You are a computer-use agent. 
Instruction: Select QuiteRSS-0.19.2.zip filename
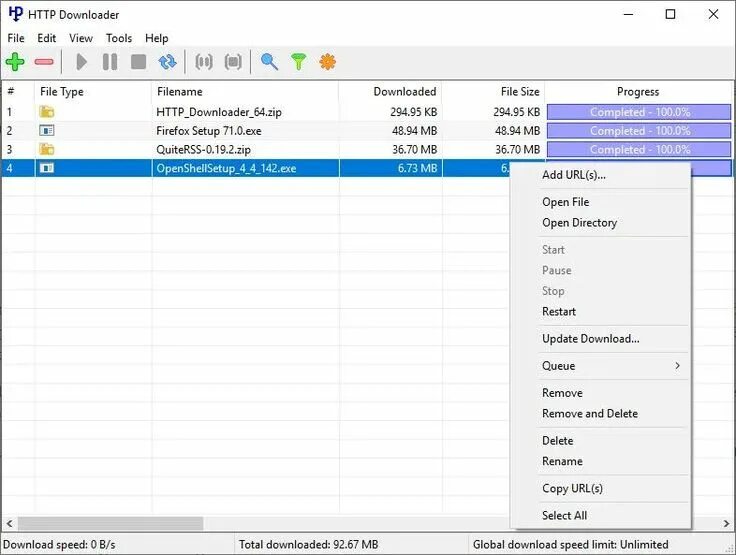coord(203,150)
